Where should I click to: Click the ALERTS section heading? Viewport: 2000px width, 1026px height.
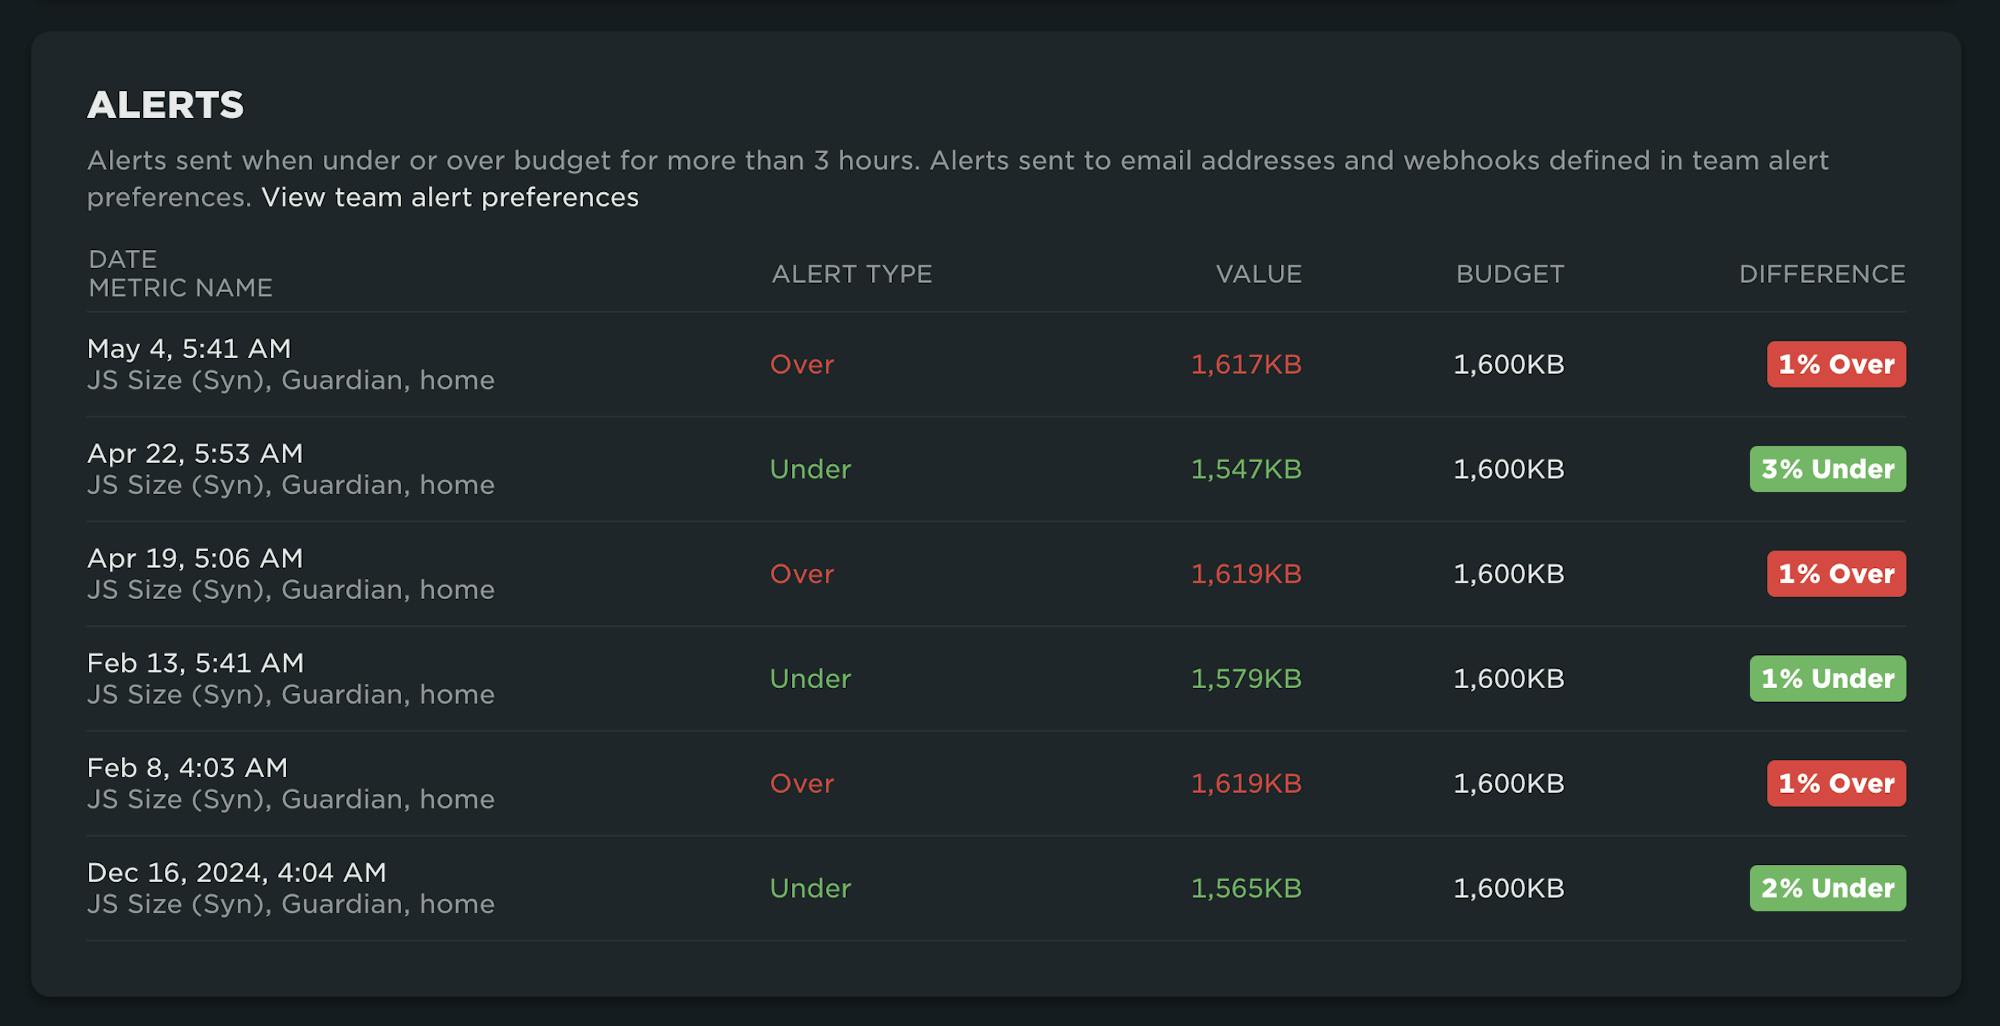click(x=165, y=105)
